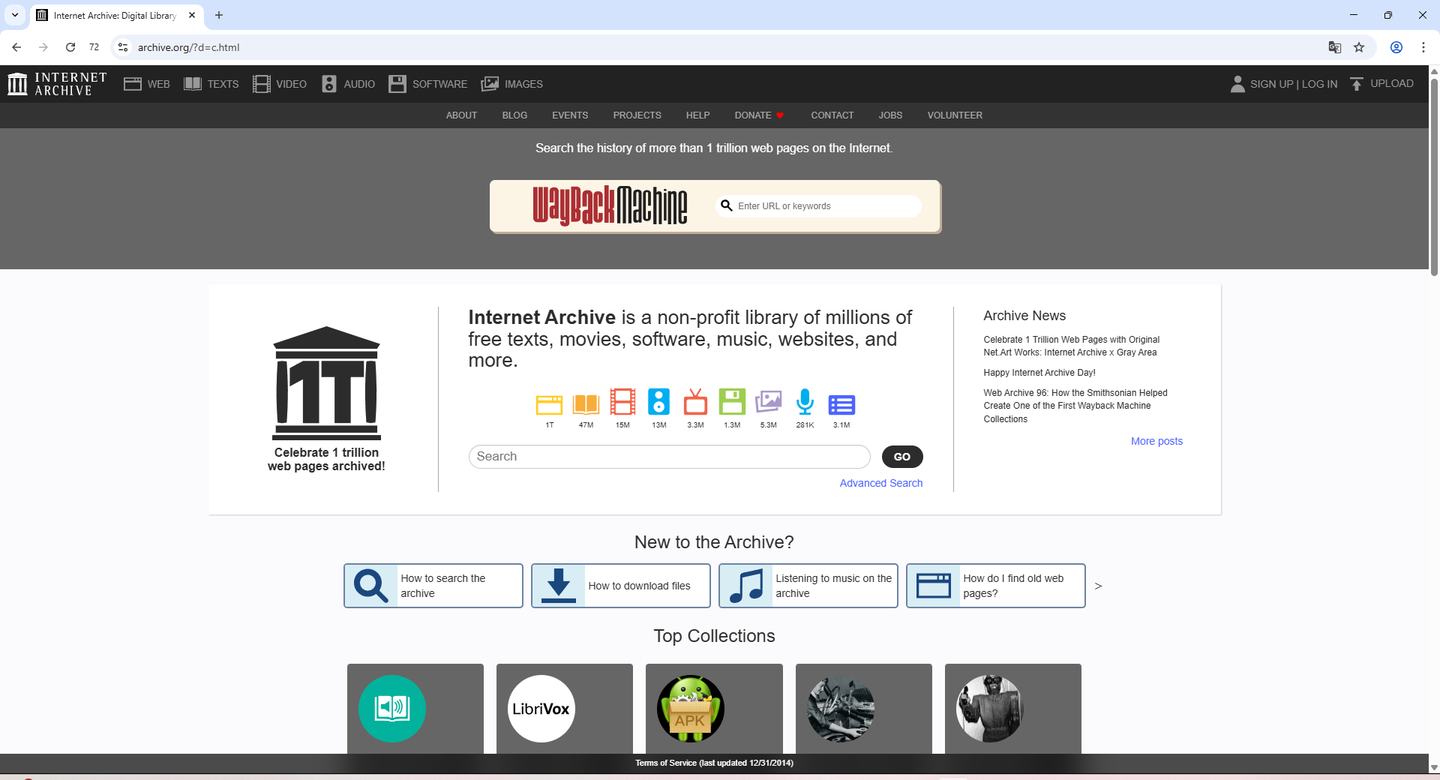Open the APK Android collection thumbnail
This screenshot has width=1440, height=780.
(690, 709)
